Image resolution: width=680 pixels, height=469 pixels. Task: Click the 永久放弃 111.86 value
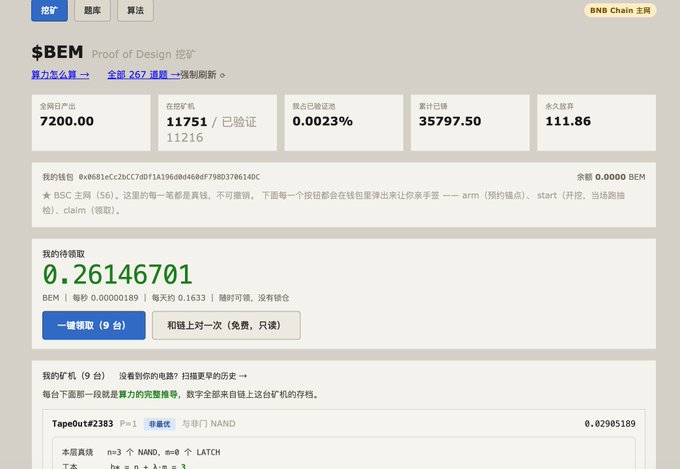[568, 121]
